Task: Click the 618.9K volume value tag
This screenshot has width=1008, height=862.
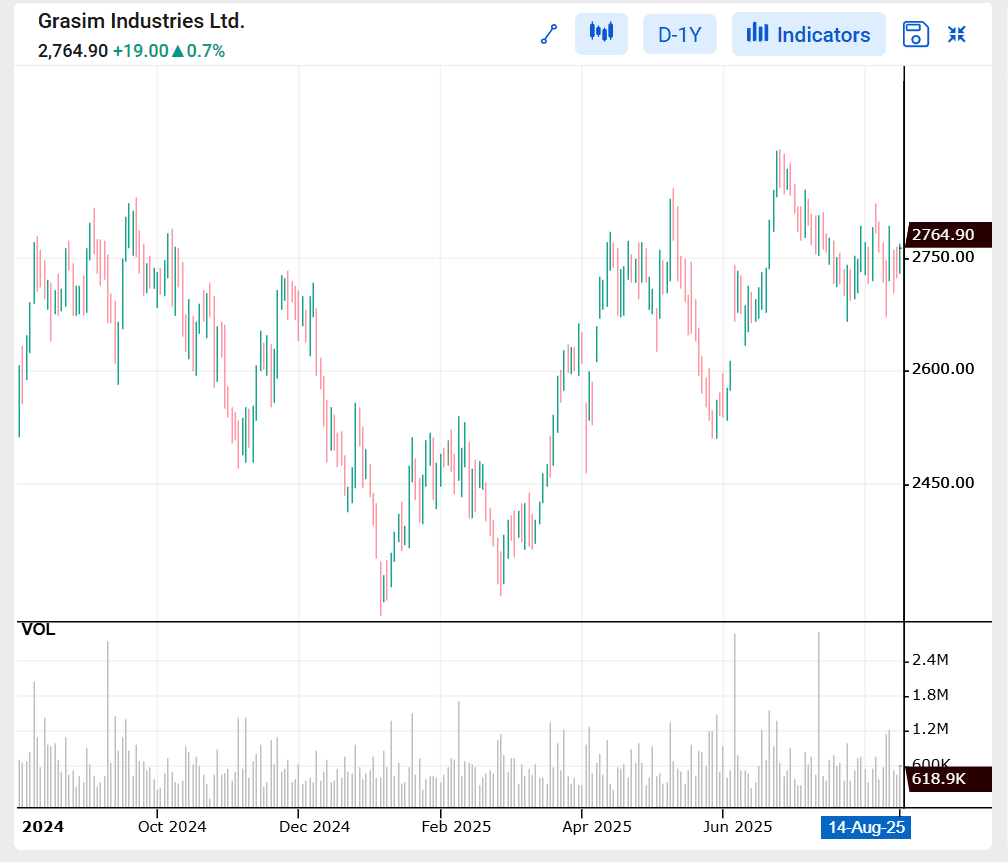Action: pos(948,779)
